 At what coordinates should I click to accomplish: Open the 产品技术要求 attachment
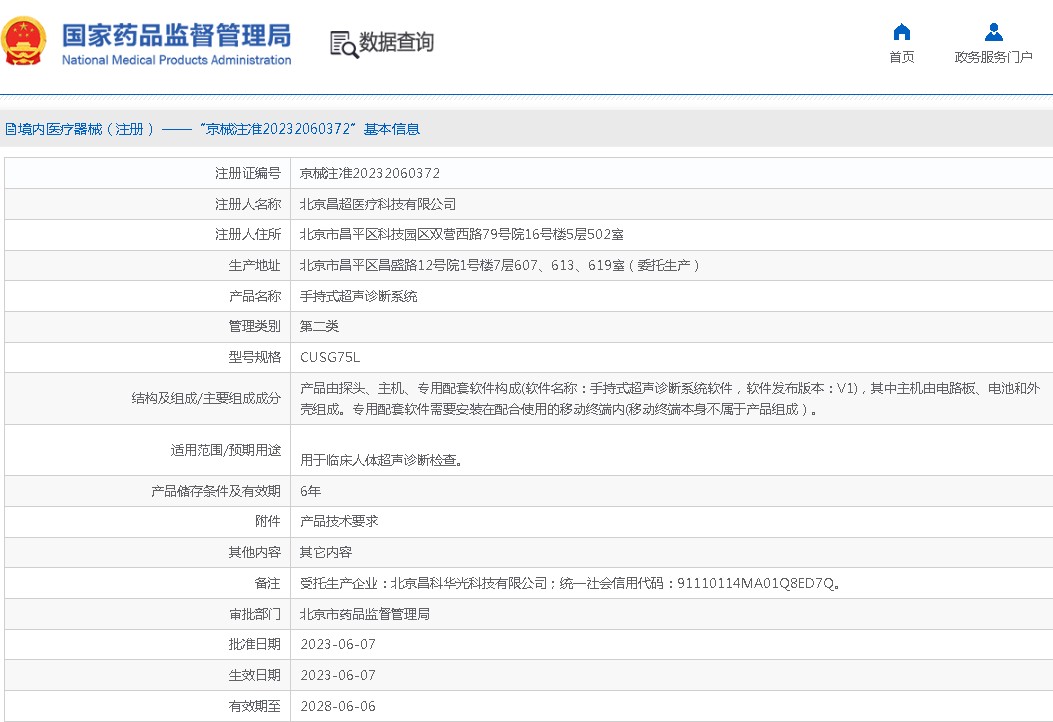[339, 521]
